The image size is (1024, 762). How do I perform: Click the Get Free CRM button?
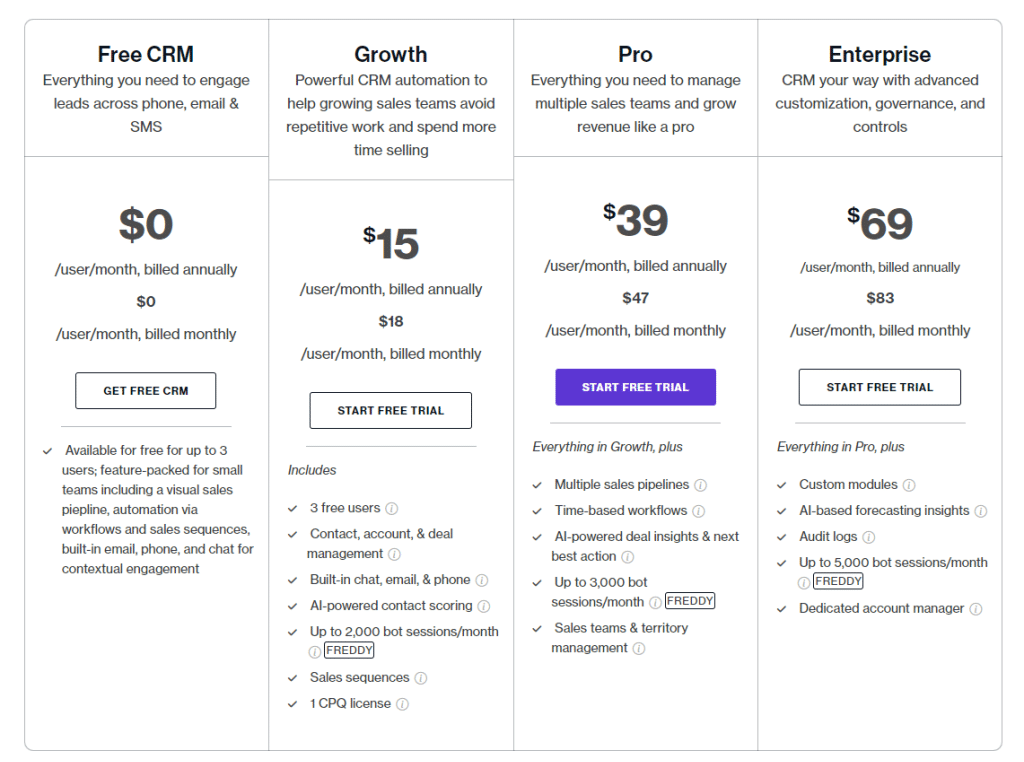tap(146, 390)
